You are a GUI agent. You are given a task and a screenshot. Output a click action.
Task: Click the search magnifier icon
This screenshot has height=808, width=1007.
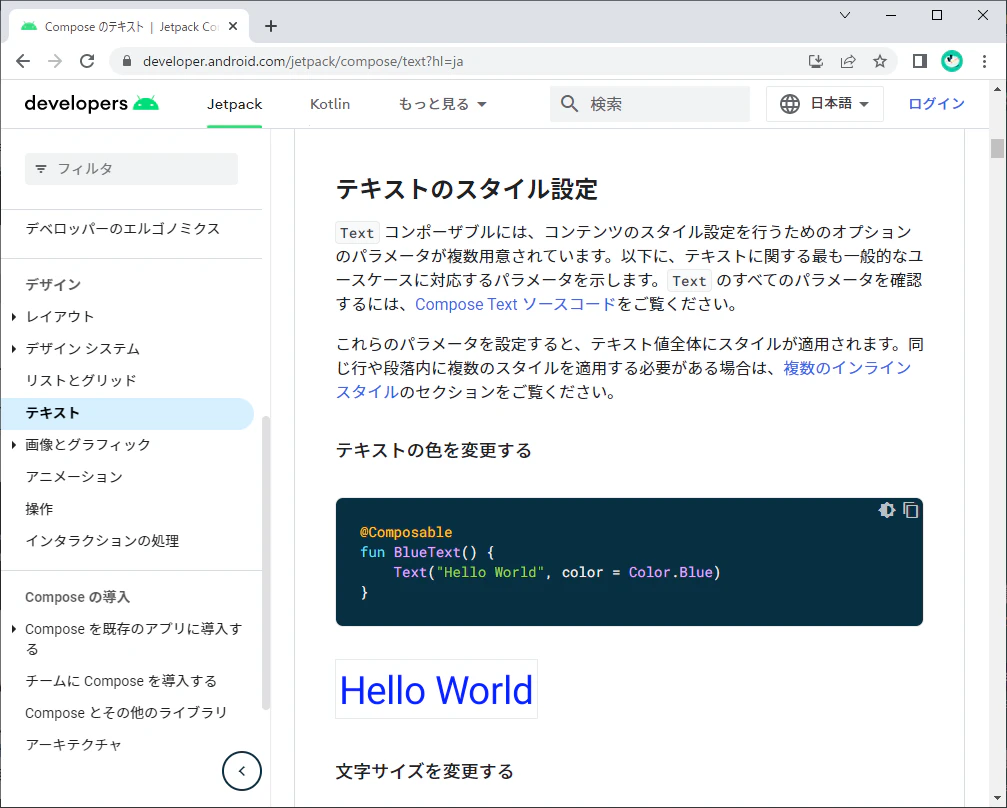coord(569,103)
